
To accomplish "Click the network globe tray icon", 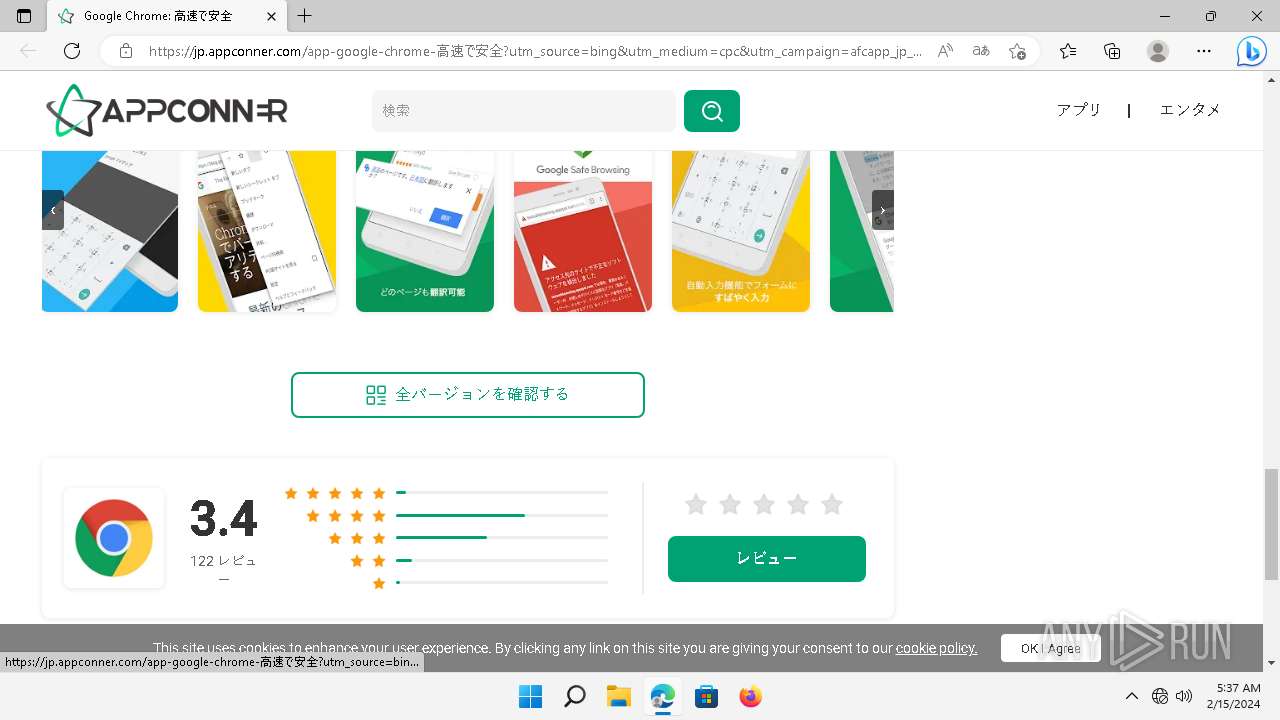I will coord(1160,696).
